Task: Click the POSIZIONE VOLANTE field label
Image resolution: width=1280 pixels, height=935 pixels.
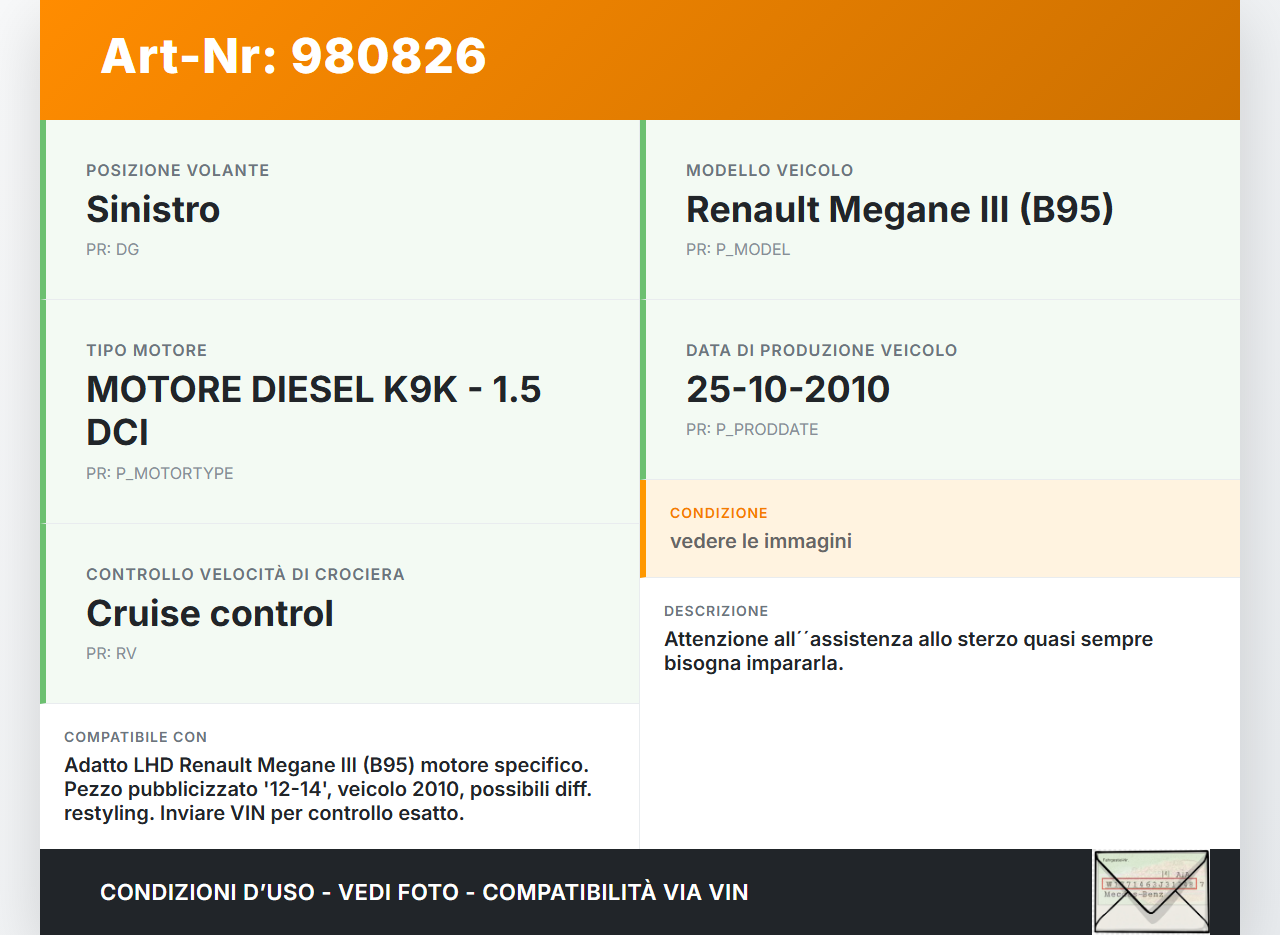Action: (177, 170)
